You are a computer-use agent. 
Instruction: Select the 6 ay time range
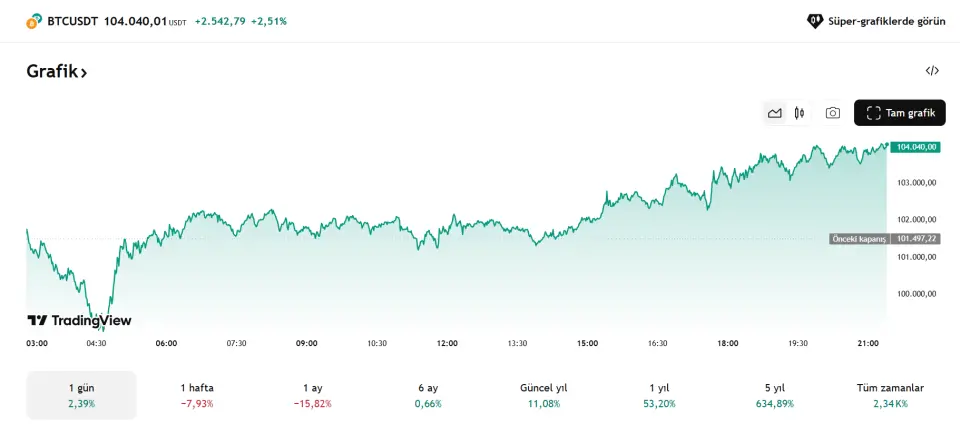click(428, 395)
